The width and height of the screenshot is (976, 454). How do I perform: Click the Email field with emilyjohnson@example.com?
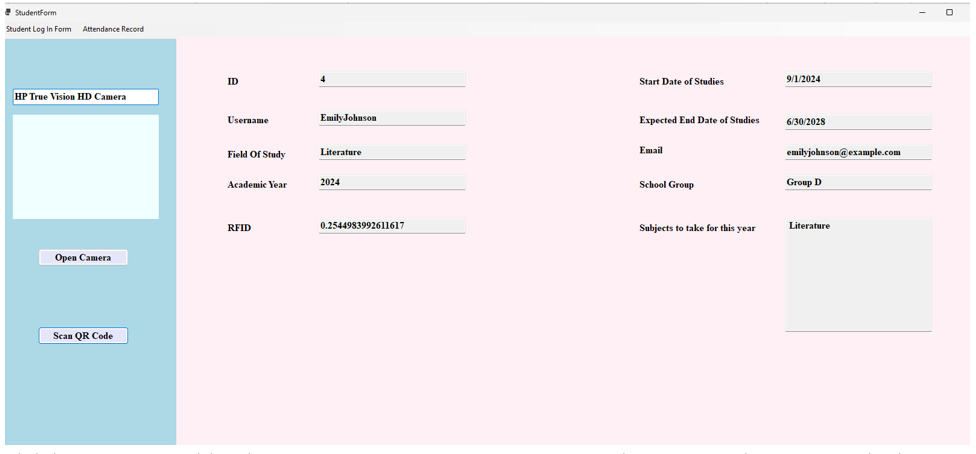coord(857,152)
